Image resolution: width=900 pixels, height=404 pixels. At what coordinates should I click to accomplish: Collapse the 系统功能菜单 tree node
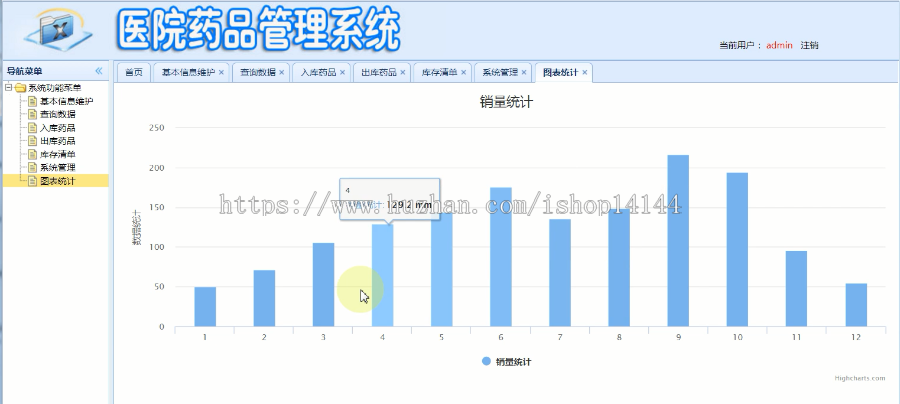click(x=8, y=88)
